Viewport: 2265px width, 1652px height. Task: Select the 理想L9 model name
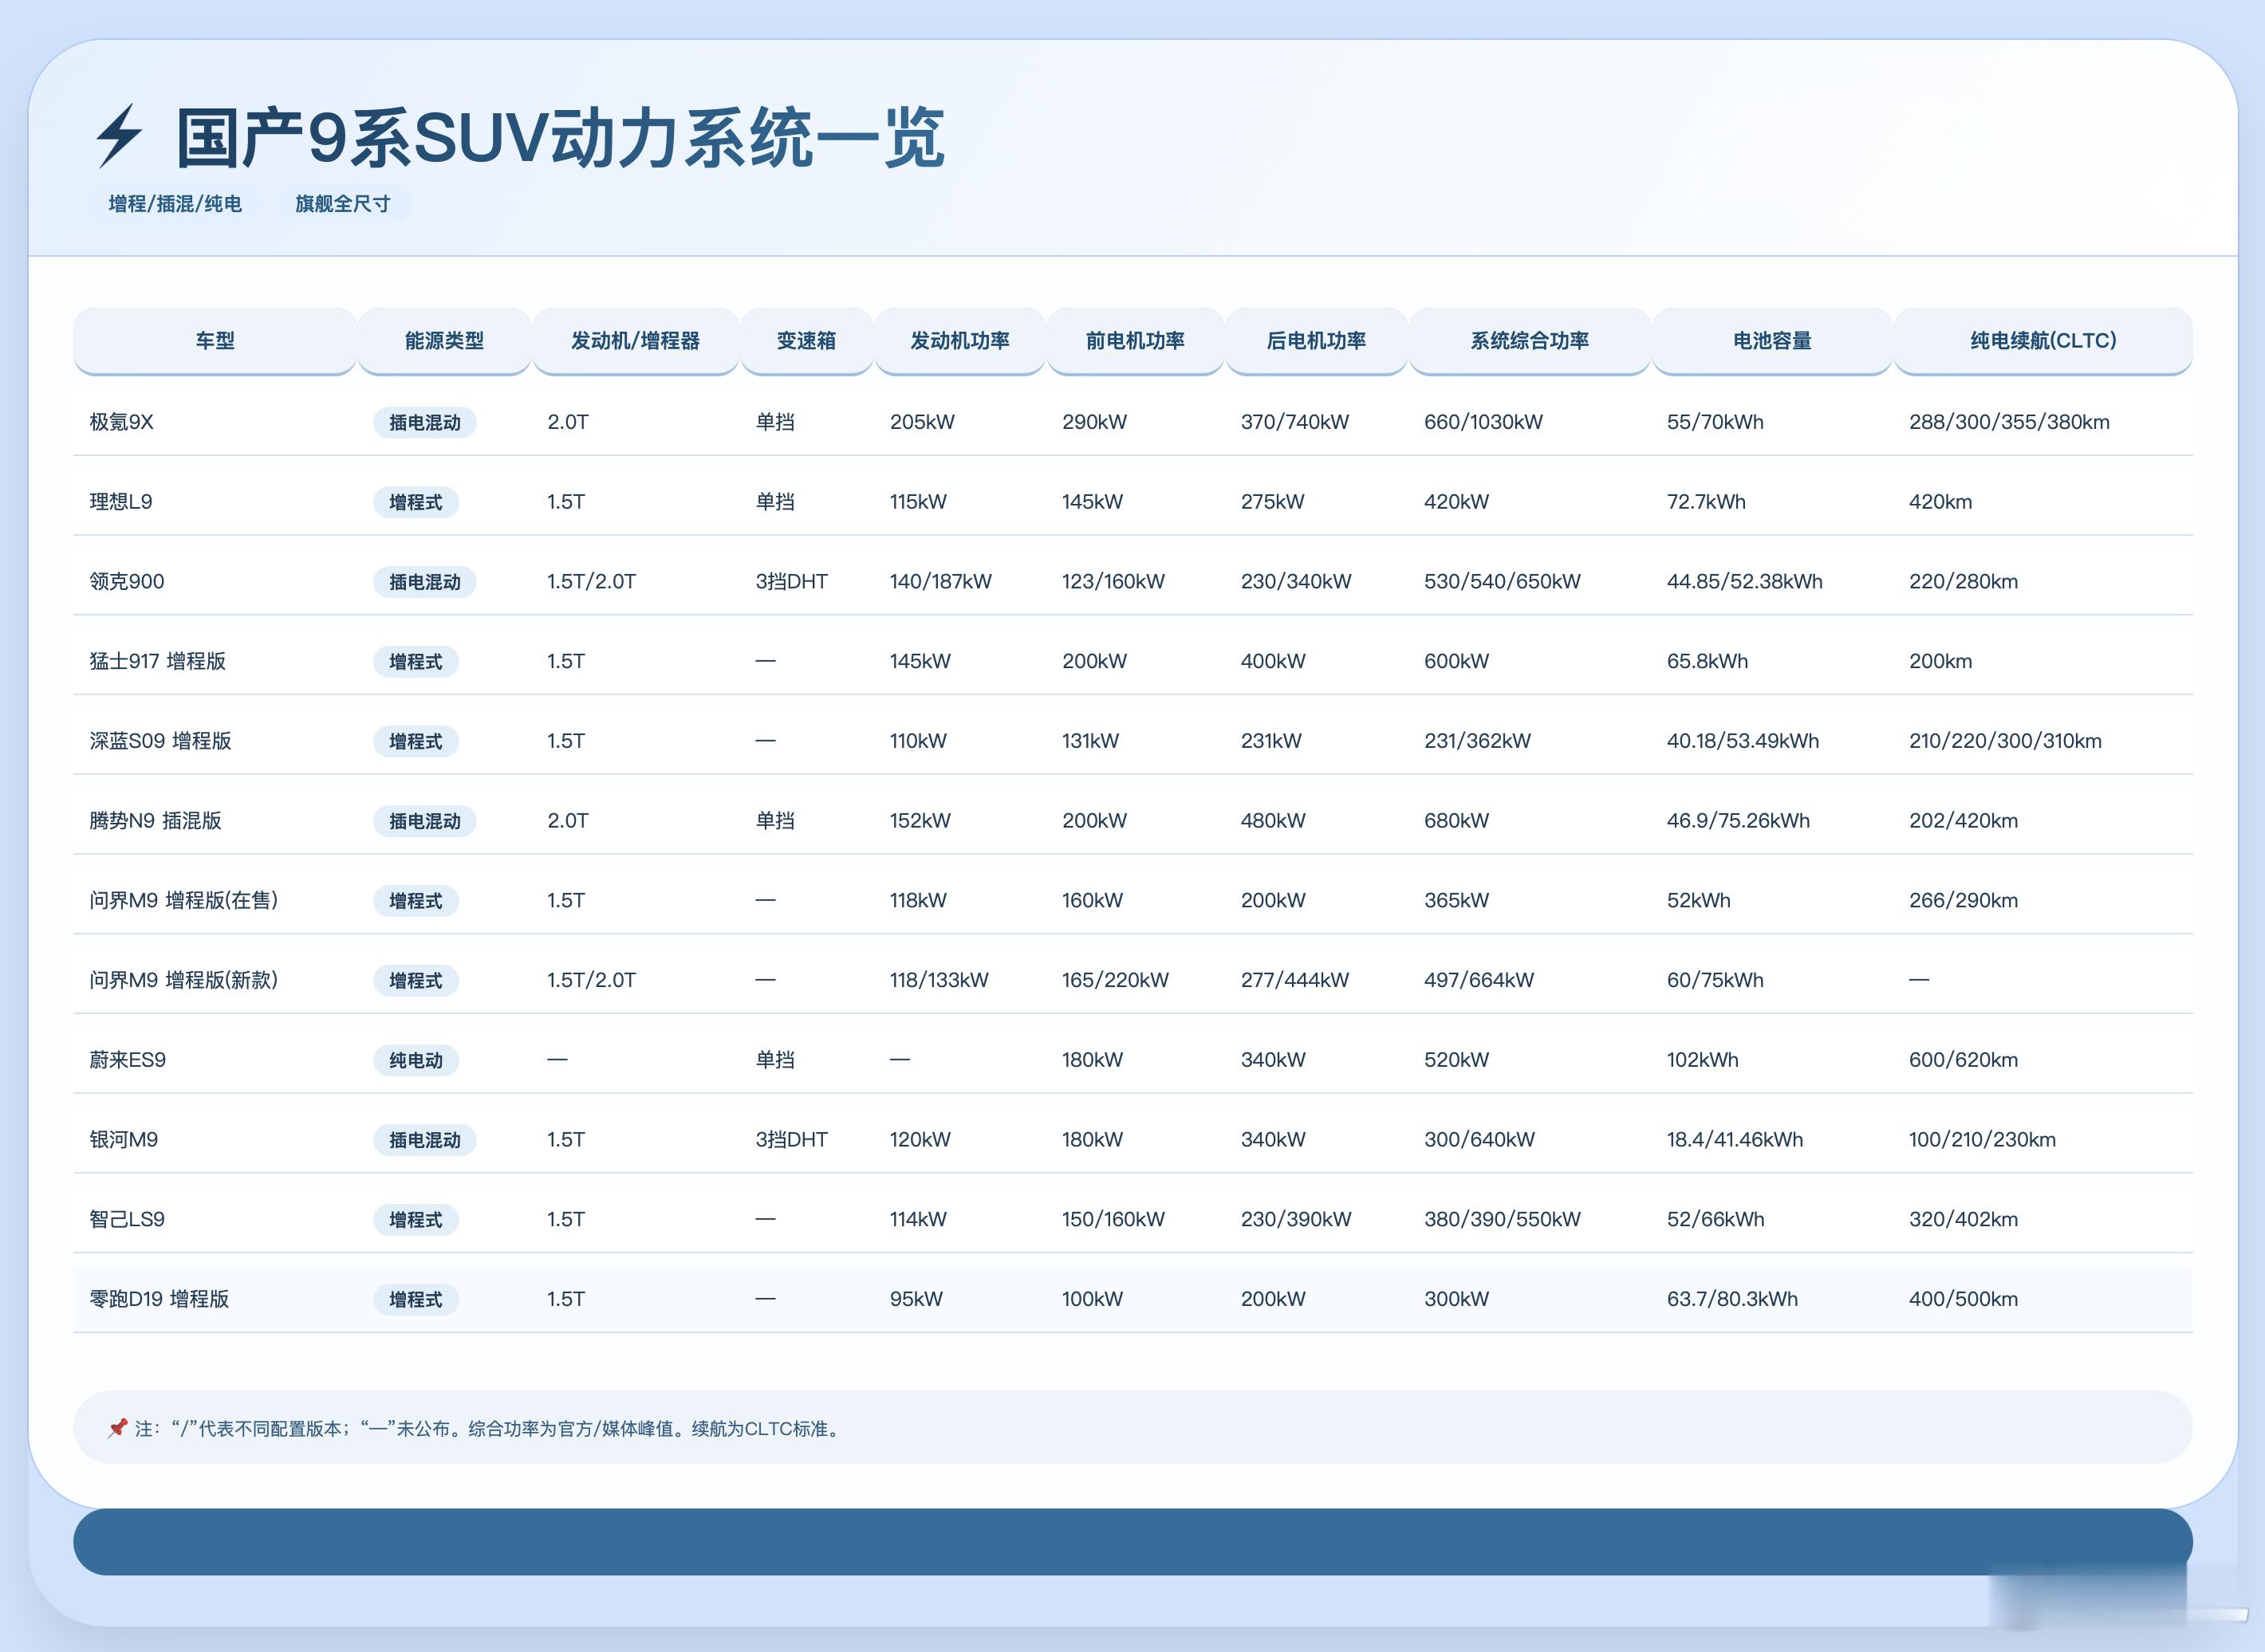click(121, 502)
